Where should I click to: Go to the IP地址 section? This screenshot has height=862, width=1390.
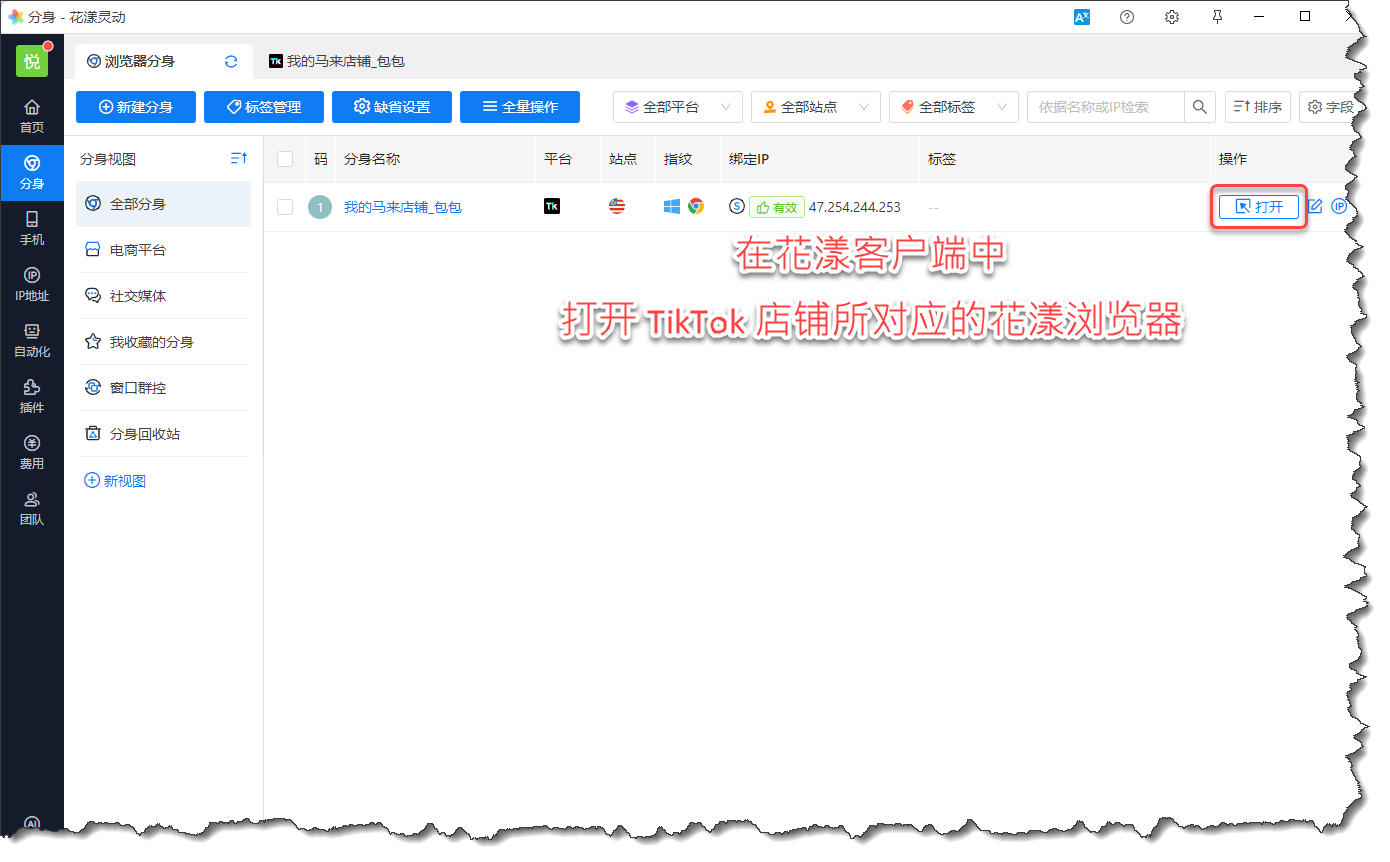click(x=32, y=284)
